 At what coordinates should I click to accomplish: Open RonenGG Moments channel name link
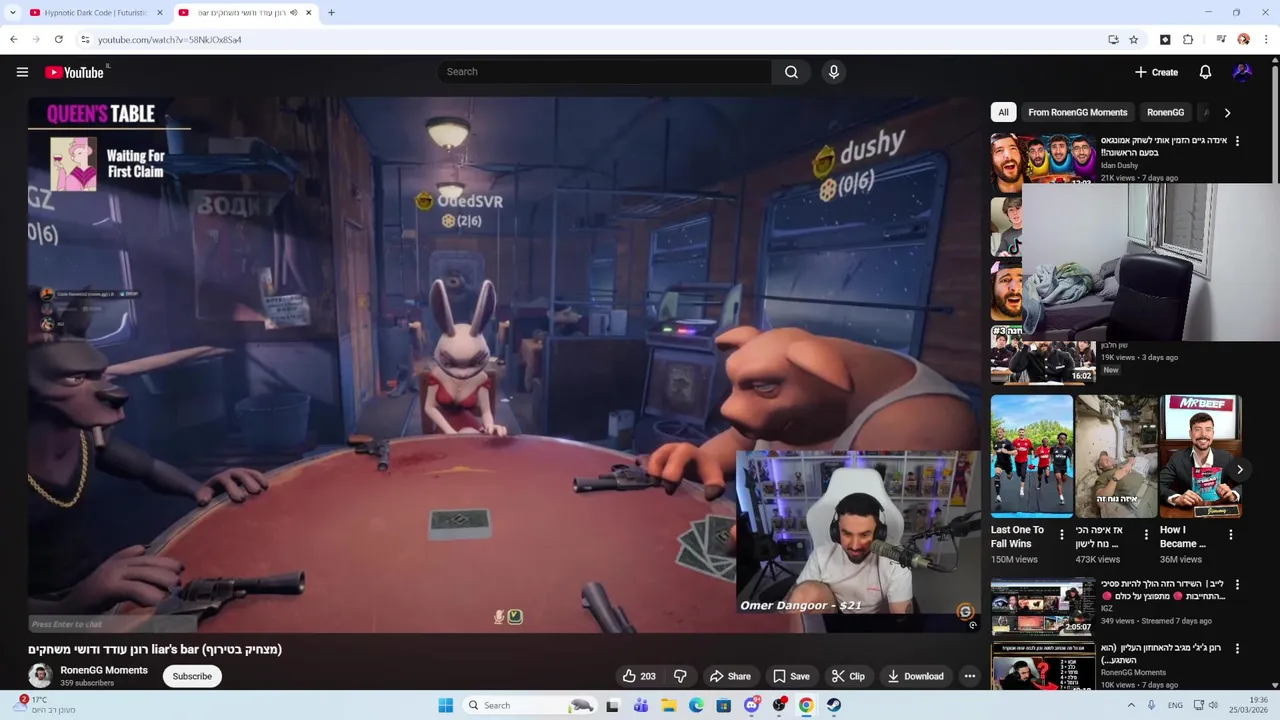[104, 670]
